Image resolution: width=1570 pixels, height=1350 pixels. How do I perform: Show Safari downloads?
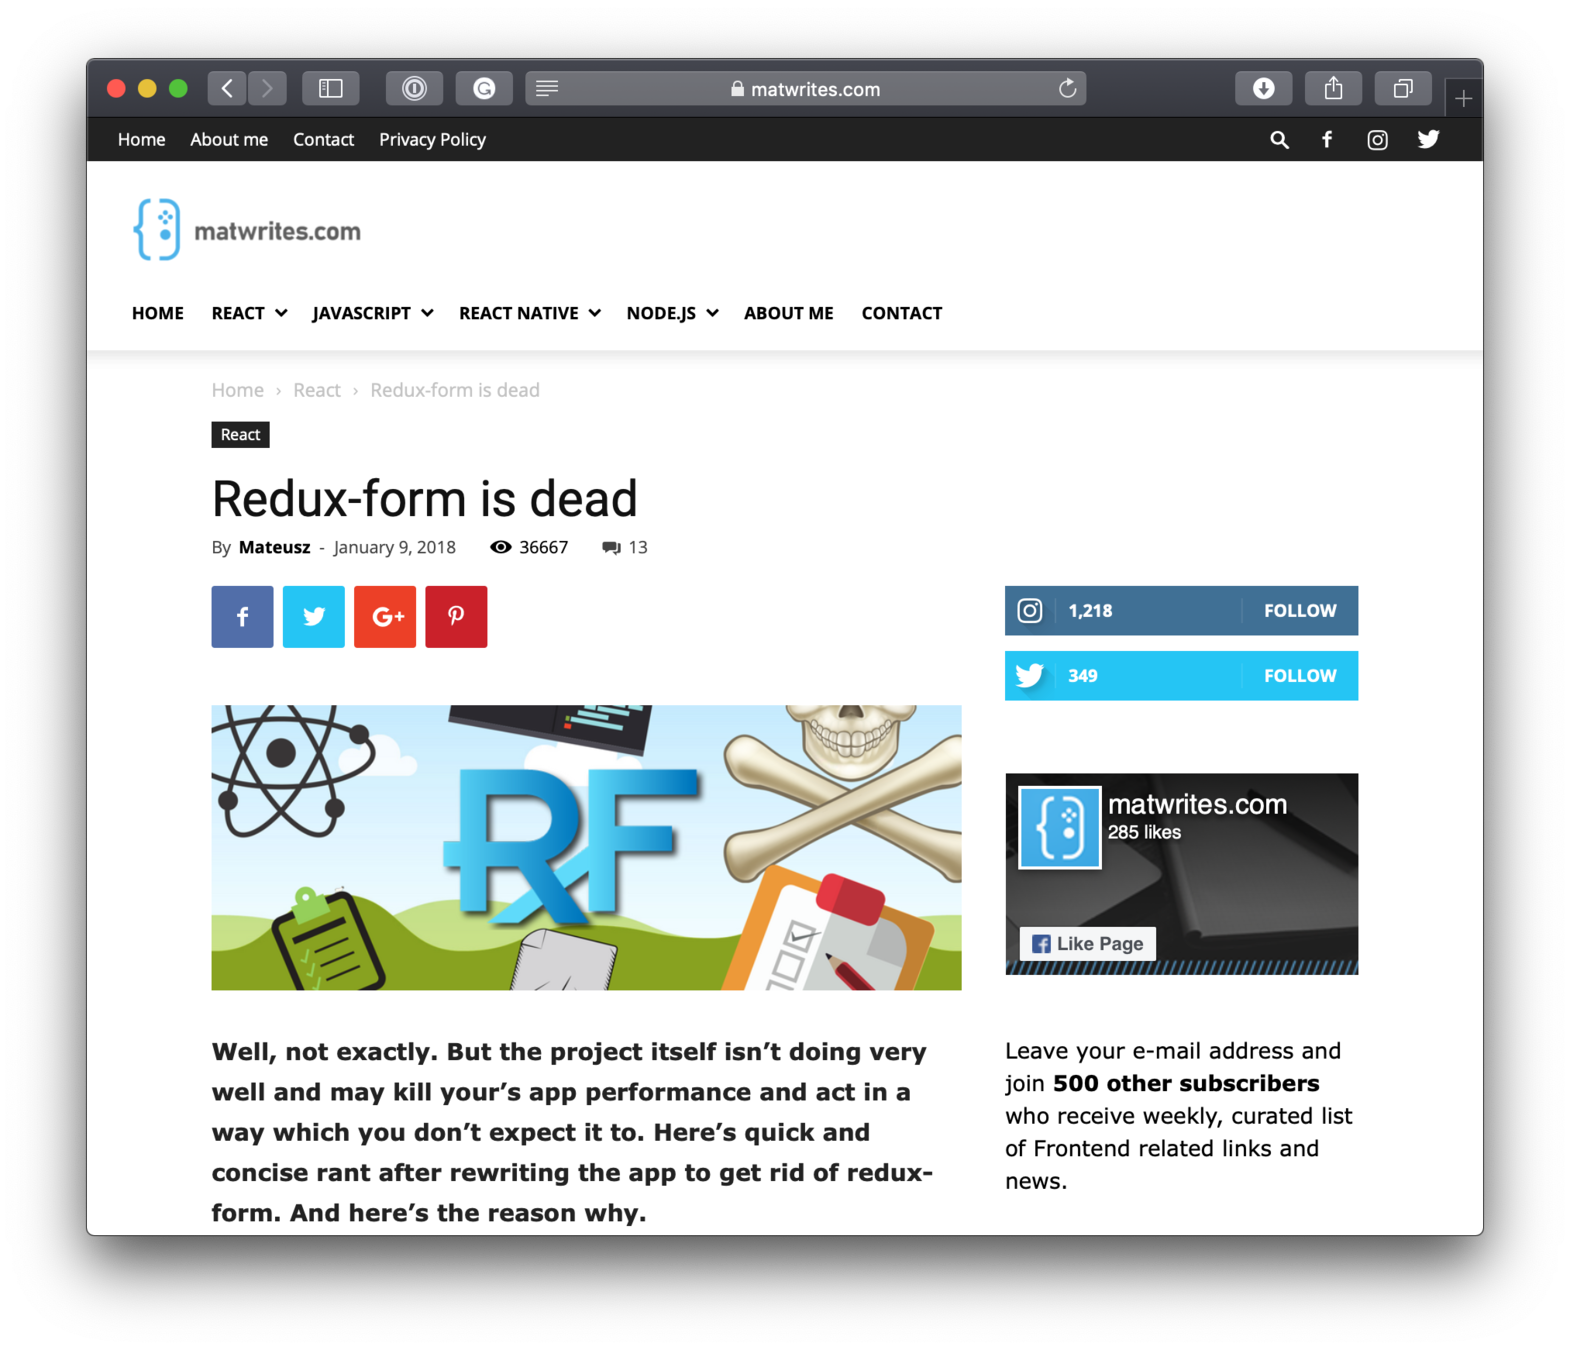(1263, 89)
